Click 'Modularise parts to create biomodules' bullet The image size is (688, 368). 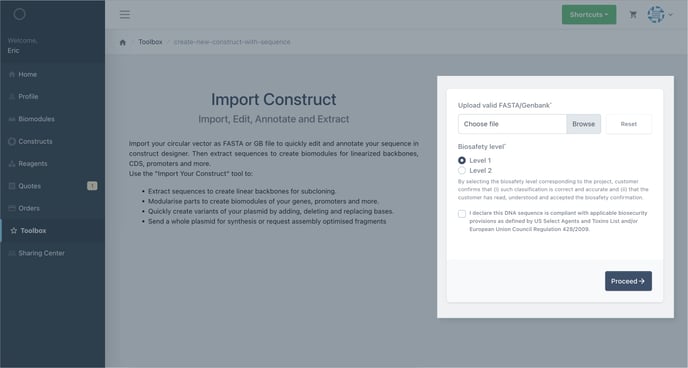click(263, 201)
